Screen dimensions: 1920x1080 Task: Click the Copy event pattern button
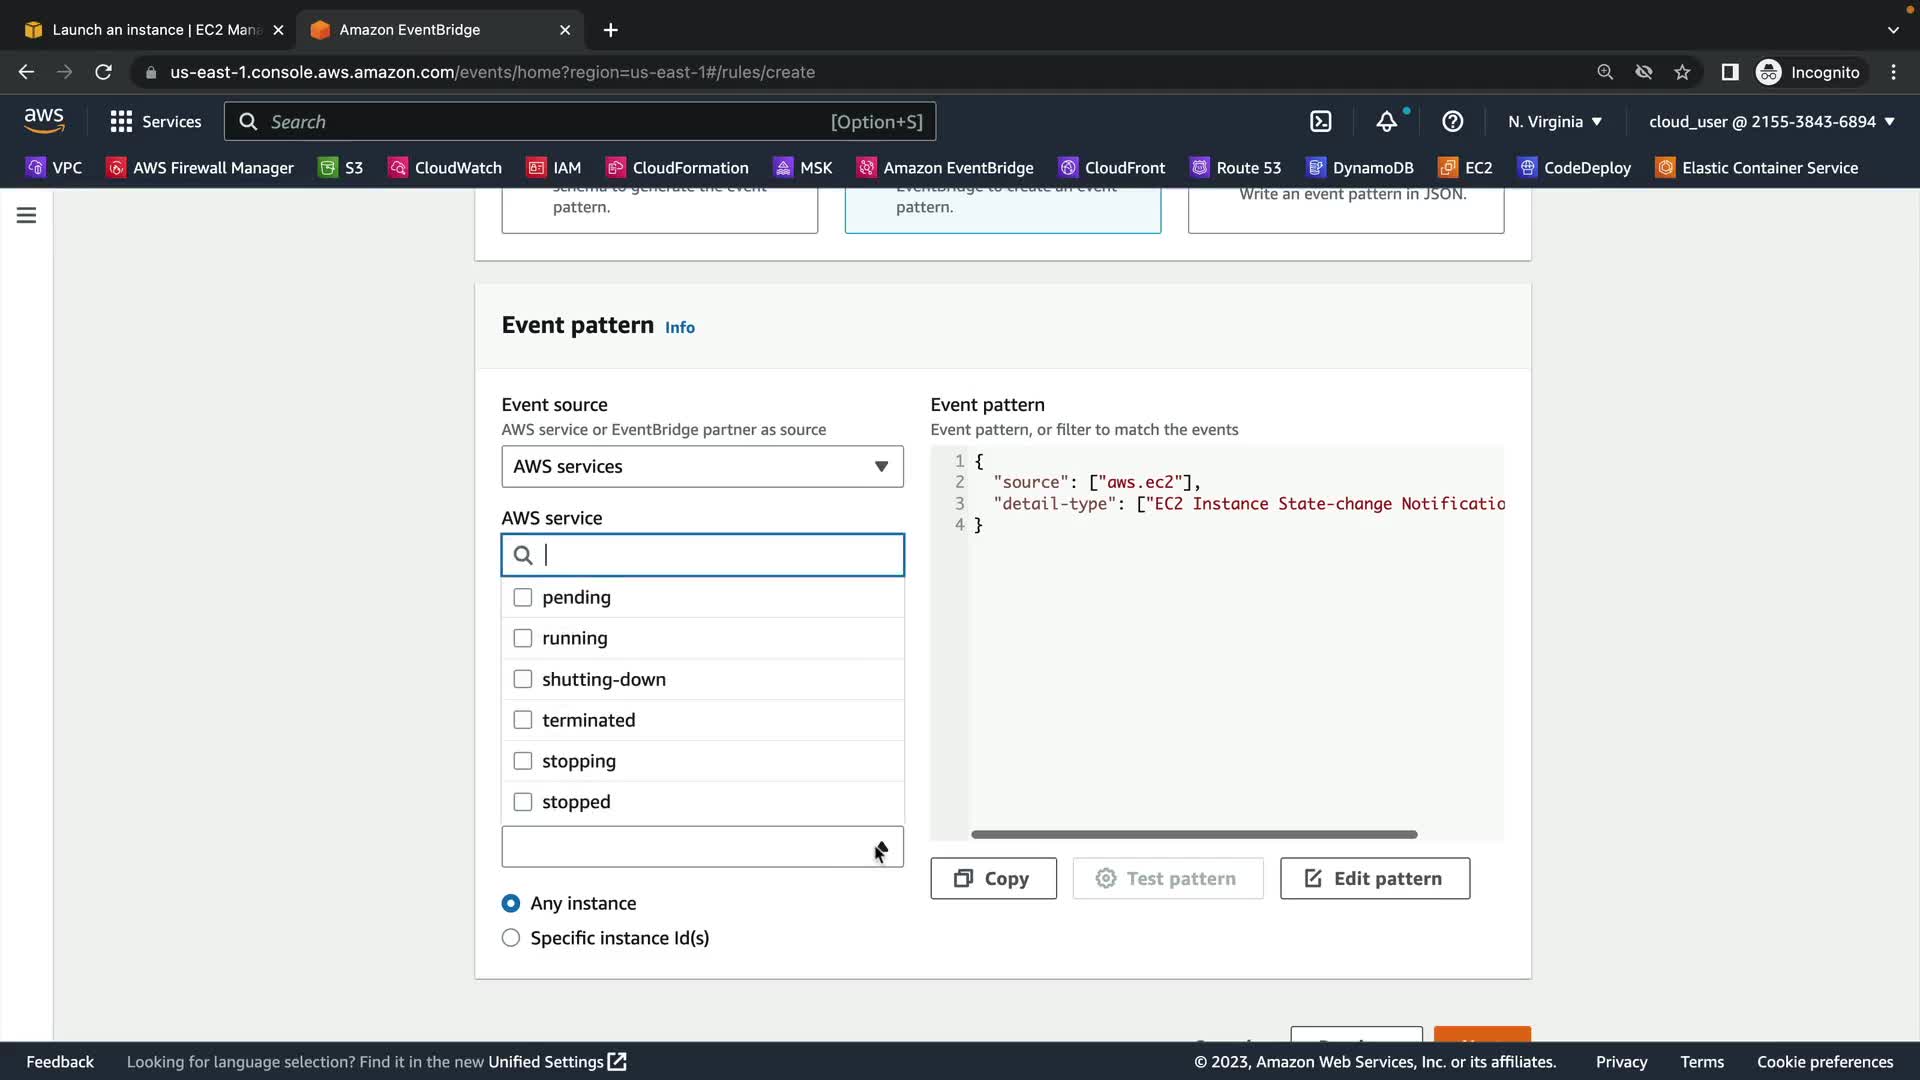993,878
